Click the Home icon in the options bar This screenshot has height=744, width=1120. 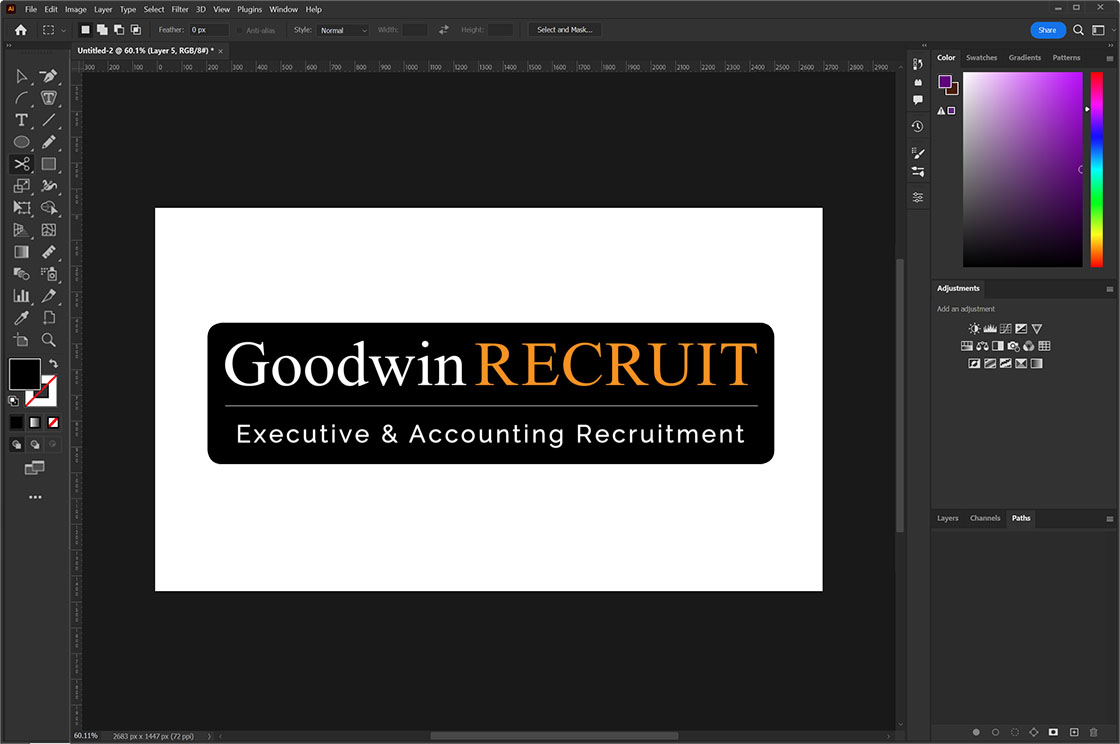pos(21,30)
